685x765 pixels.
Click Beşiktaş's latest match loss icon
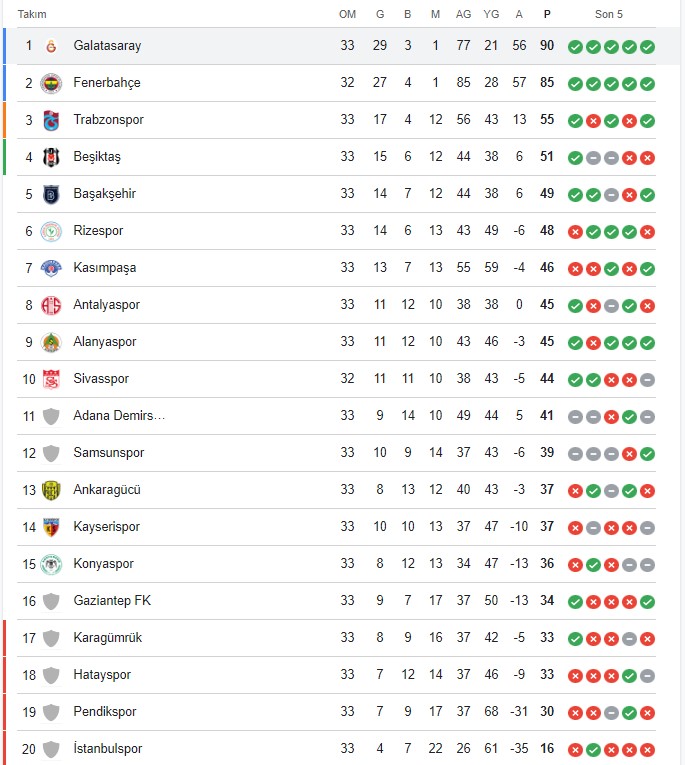[x=647, y=158]
